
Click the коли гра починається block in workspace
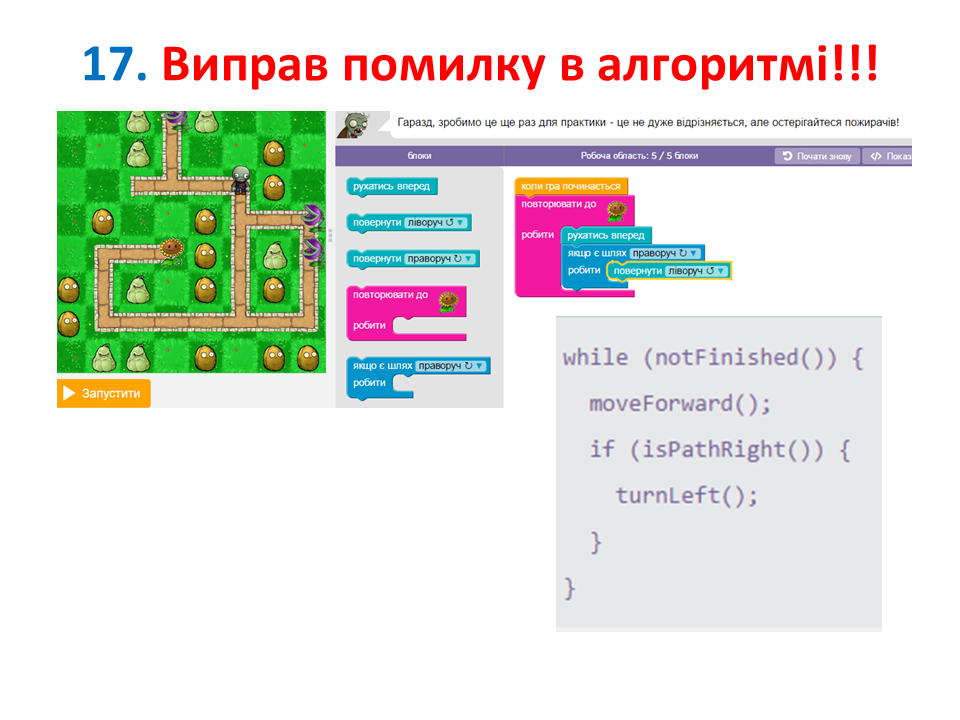[x=571, y=186]
